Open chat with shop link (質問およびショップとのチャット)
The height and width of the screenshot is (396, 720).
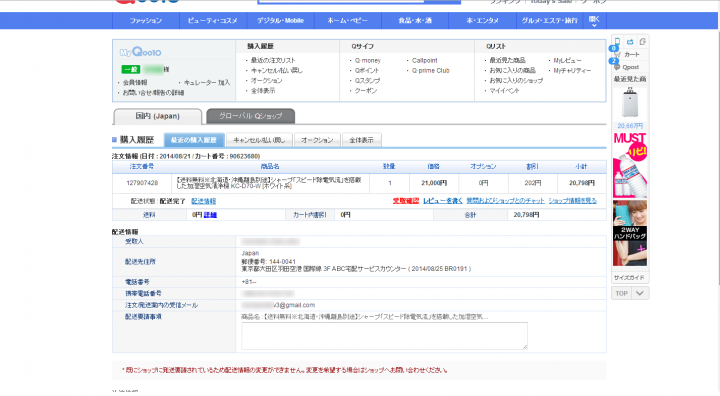[x=505, y=201]
